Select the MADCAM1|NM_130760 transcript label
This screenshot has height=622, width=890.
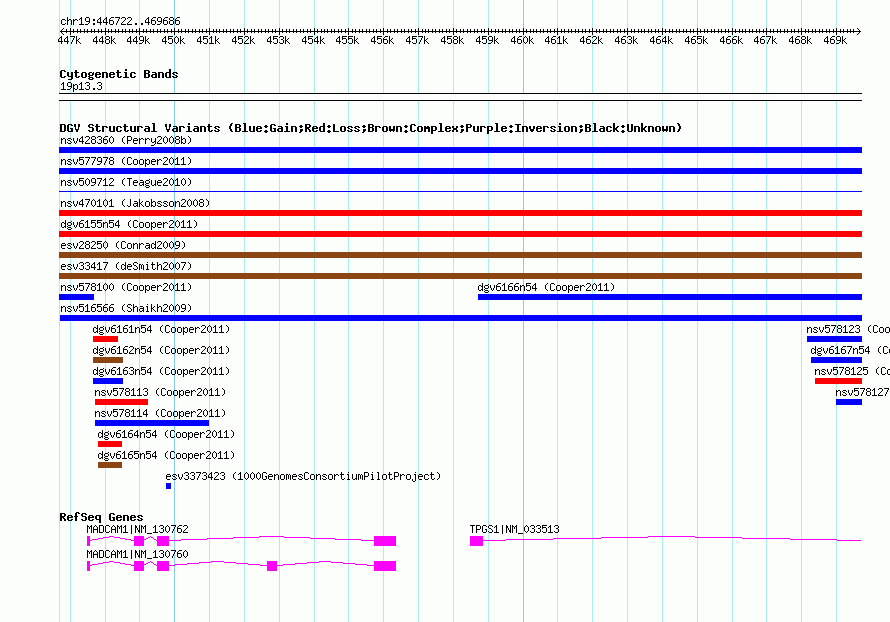pyautogui.click(x=137, y=554)
